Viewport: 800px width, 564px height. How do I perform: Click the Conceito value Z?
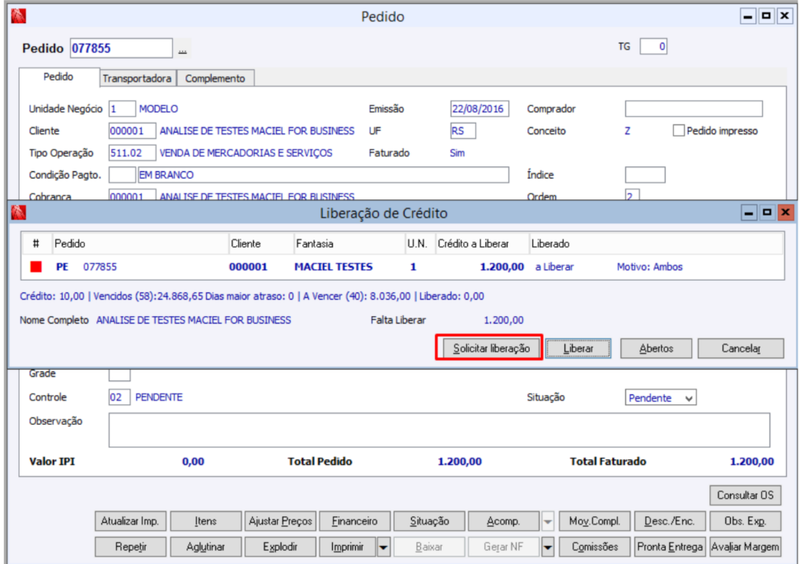point(627,131)
